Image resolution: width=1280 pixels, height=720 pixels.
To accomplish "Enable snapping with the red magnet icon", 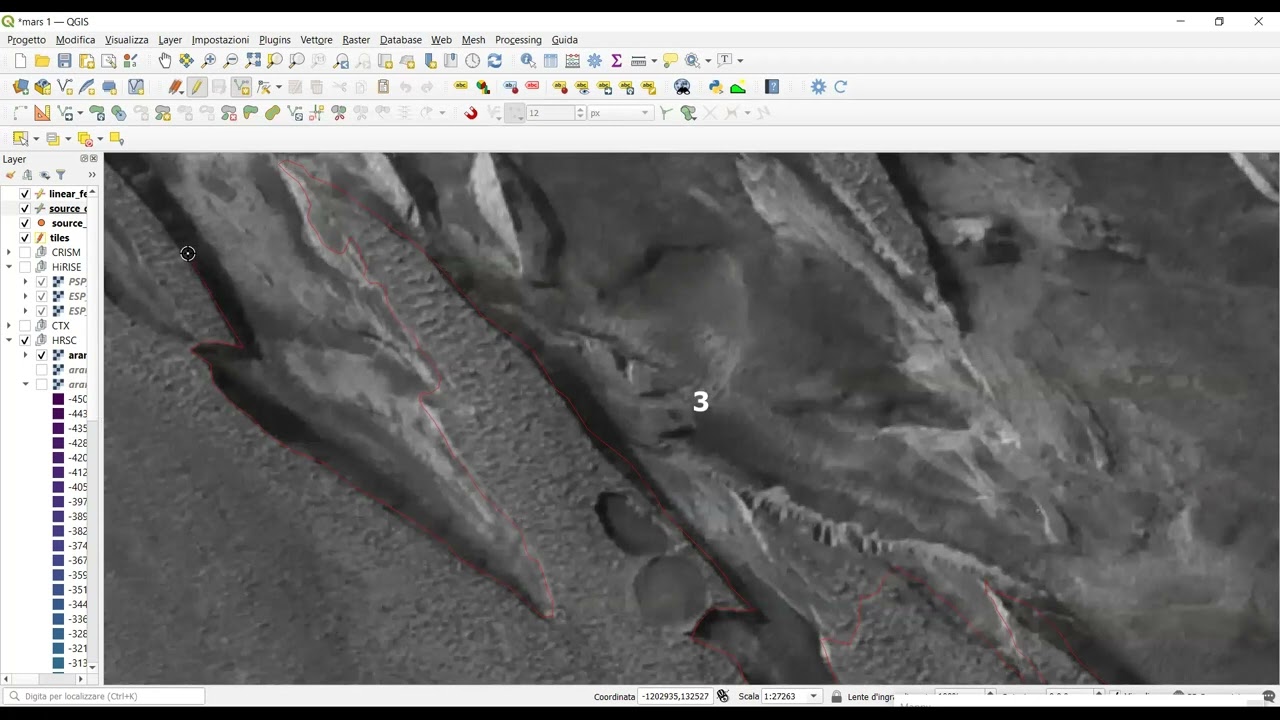I will (x=471, y=113).
